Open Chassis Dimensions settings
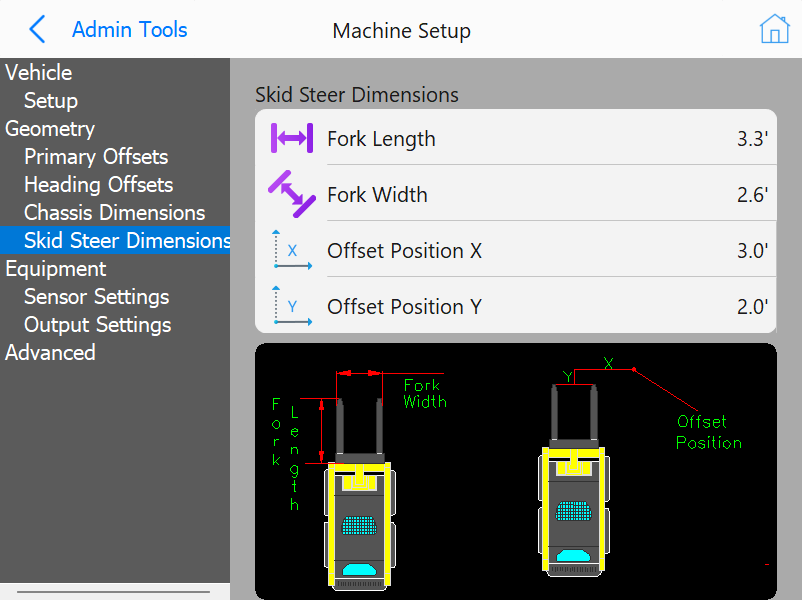802x600 pixels. [115, 213]
